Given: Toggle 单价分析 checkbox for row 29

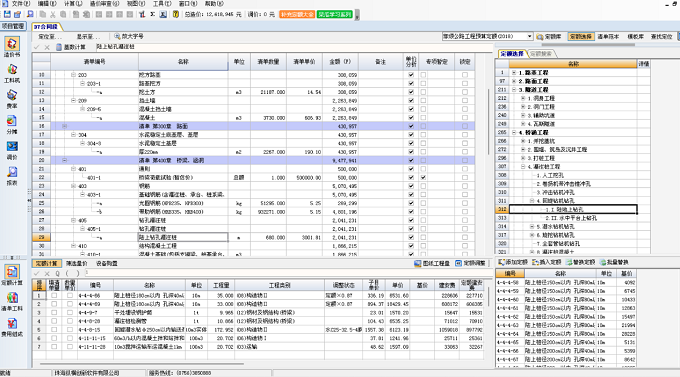Looking at the screenshot, I should [x=411, y=237].
